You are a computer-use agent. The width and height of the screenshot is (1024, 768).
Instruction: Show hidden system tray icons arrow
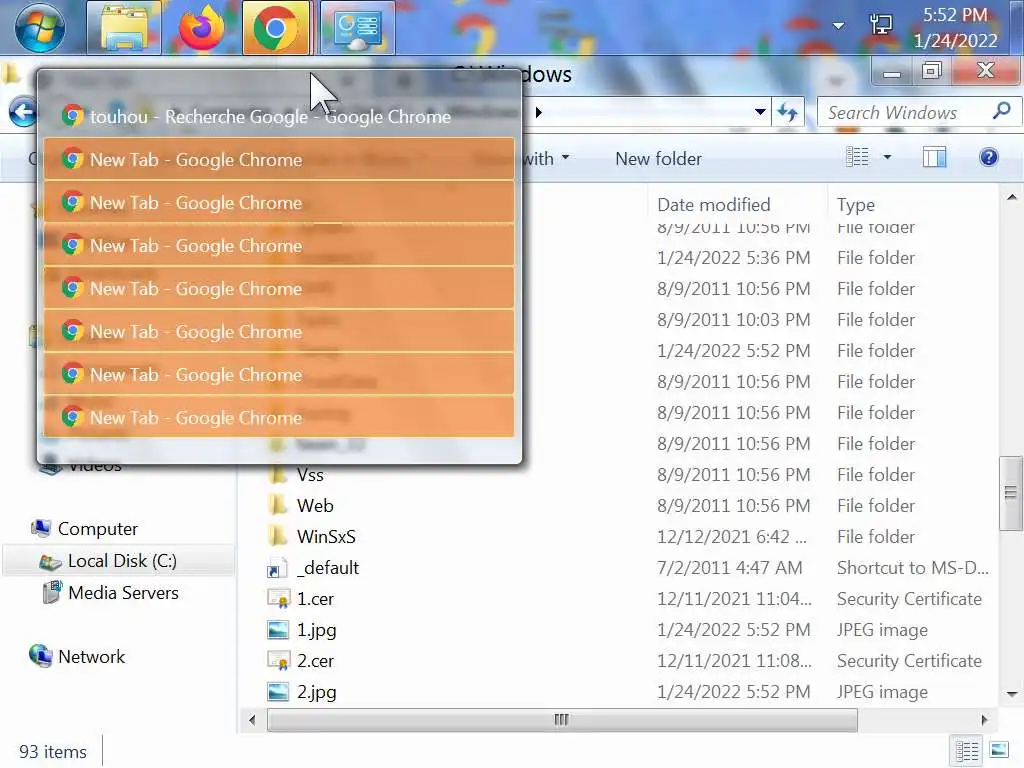pos(839,26)
